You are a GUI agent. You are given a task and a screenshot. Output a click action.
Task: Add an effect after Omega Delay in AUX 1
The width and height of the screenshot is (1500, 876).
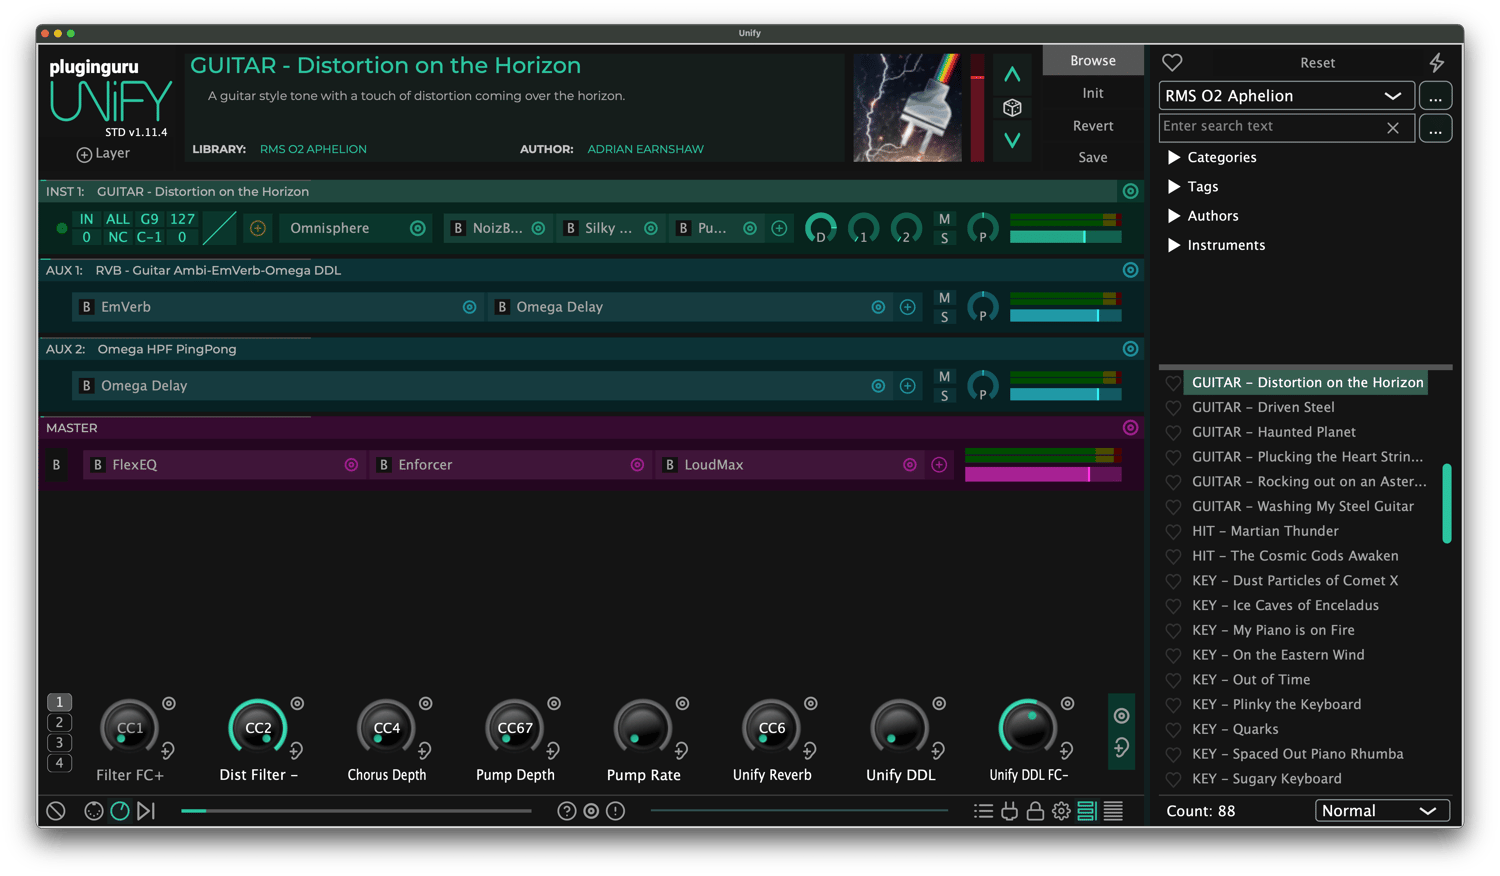point(907,307)
